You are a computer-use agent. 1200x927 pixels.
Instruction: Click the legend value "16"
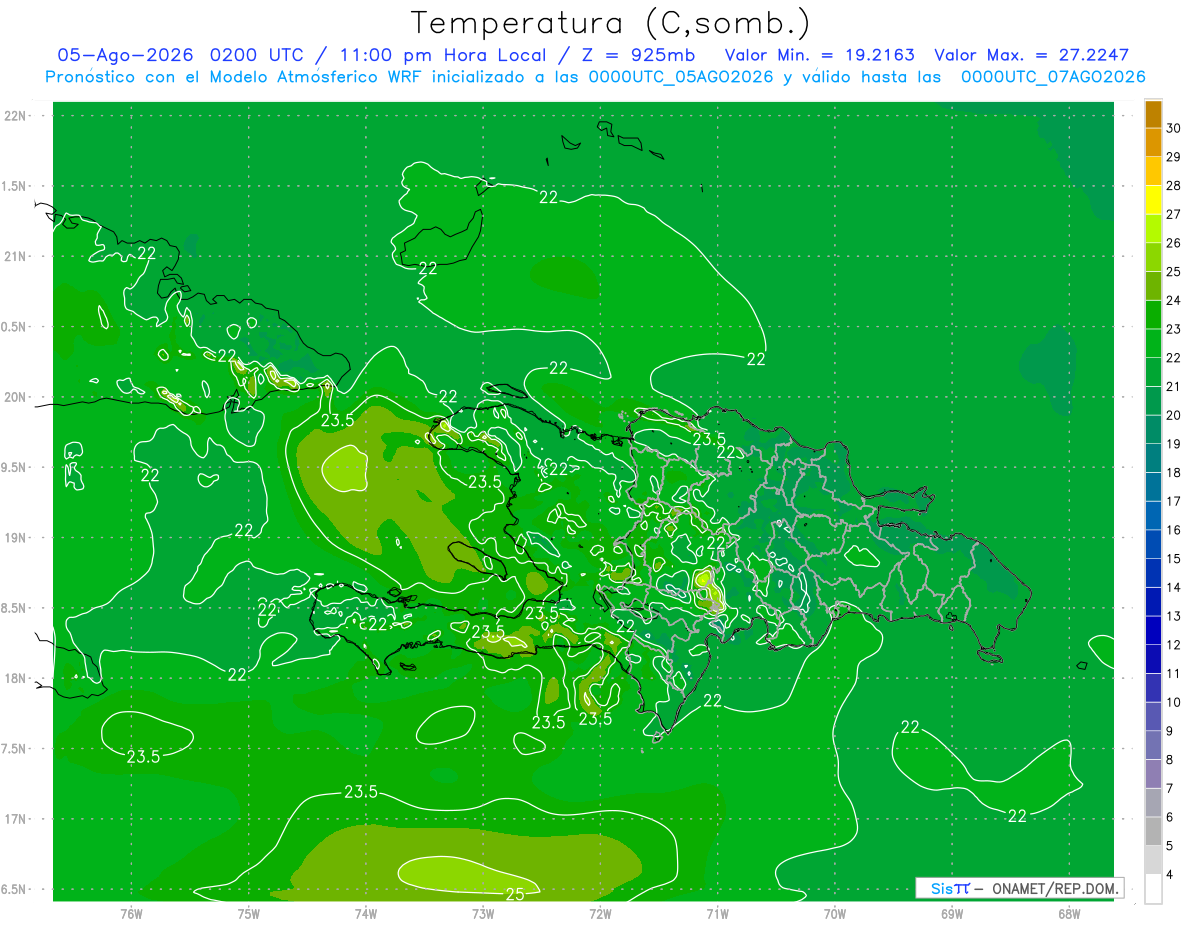tap(1174, 530)
